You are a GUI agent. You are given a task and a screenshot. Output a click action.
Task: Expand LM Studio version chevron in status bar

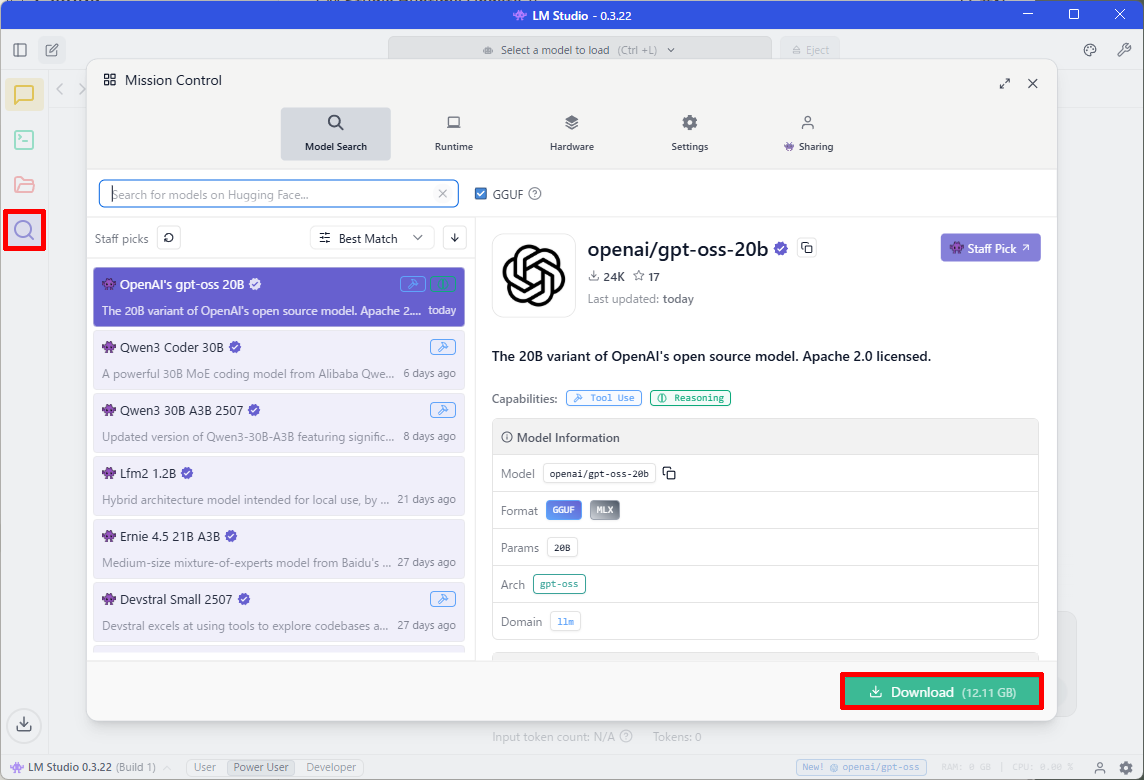point(167,768)
